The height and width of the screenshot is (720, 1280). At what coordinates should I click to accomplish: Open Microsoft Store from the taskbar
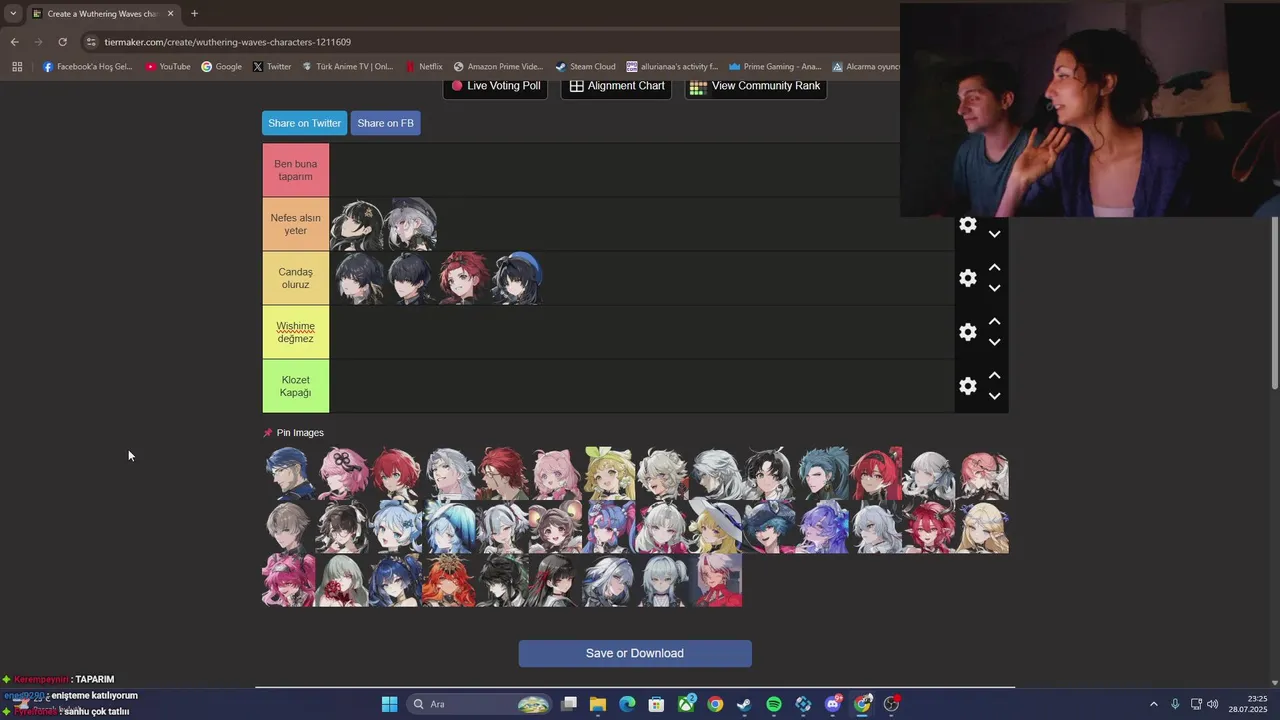(656, 704)
